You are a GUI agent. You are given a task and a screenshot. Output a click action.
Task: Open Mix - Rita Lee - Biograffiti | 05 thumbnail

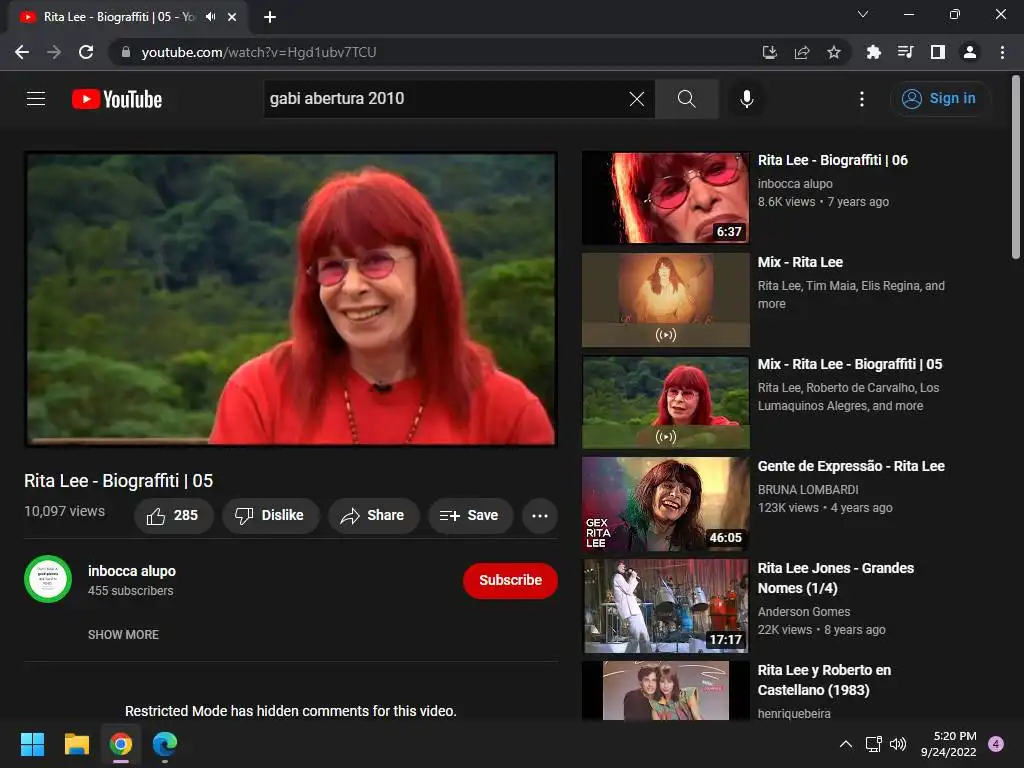[665, 402]
